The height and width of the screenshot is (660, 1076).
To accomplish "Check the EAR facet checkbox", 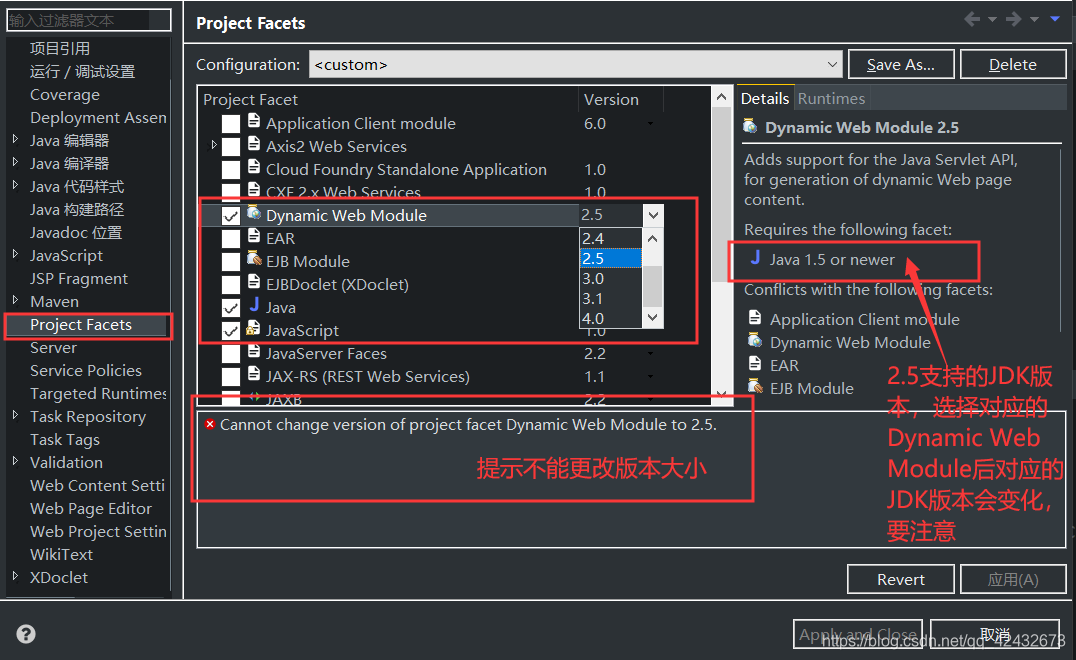I will [231, 239].
